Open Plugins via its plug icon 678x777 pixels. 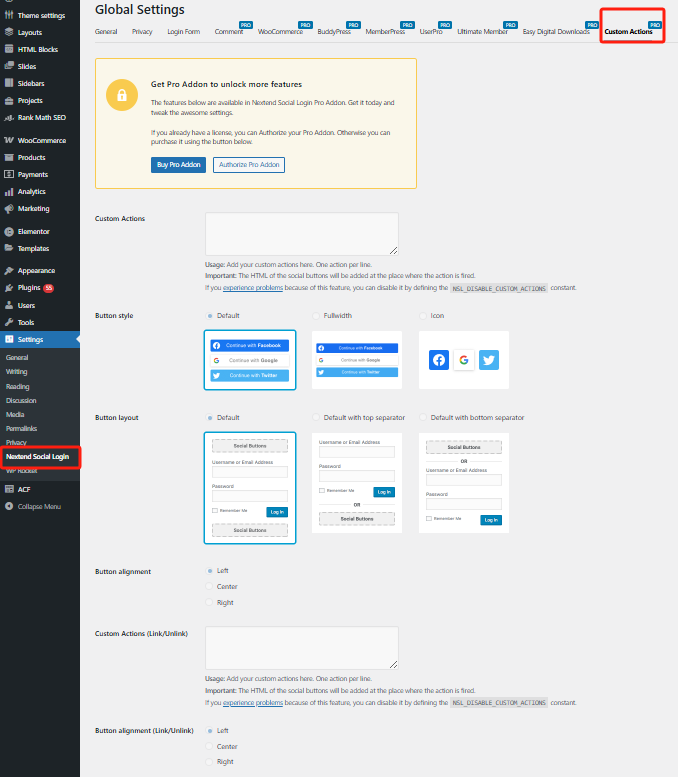pos(9,288)
